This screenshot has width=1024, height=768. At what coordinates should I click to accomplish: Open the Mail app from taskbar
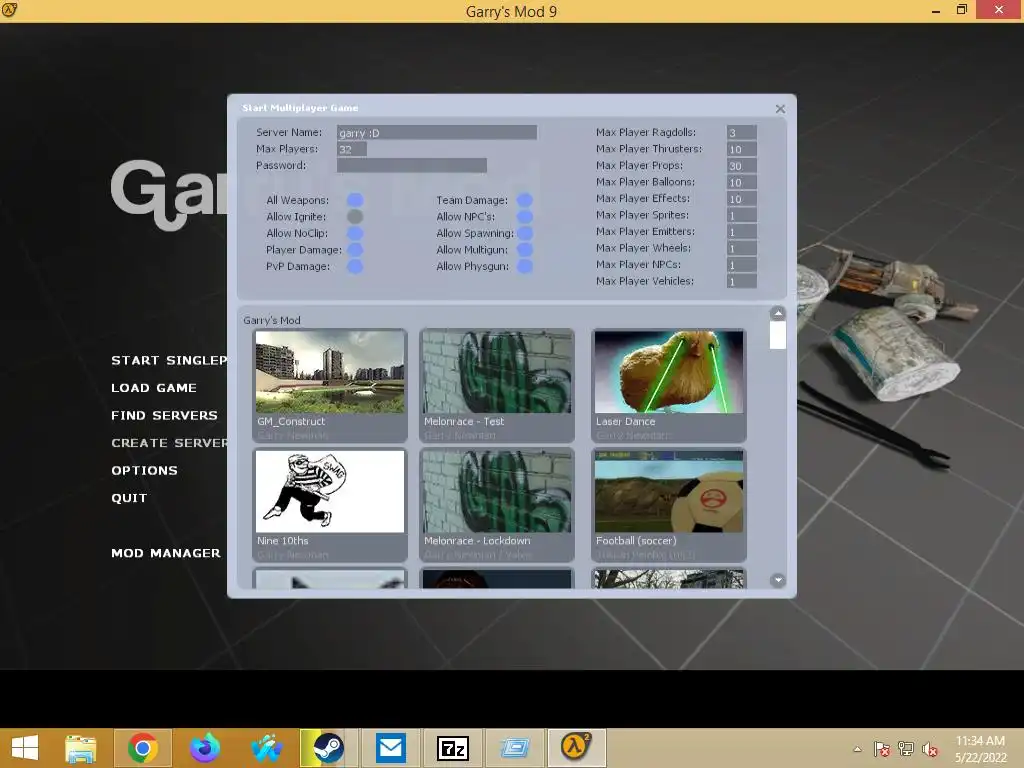[x=391, y=748]
